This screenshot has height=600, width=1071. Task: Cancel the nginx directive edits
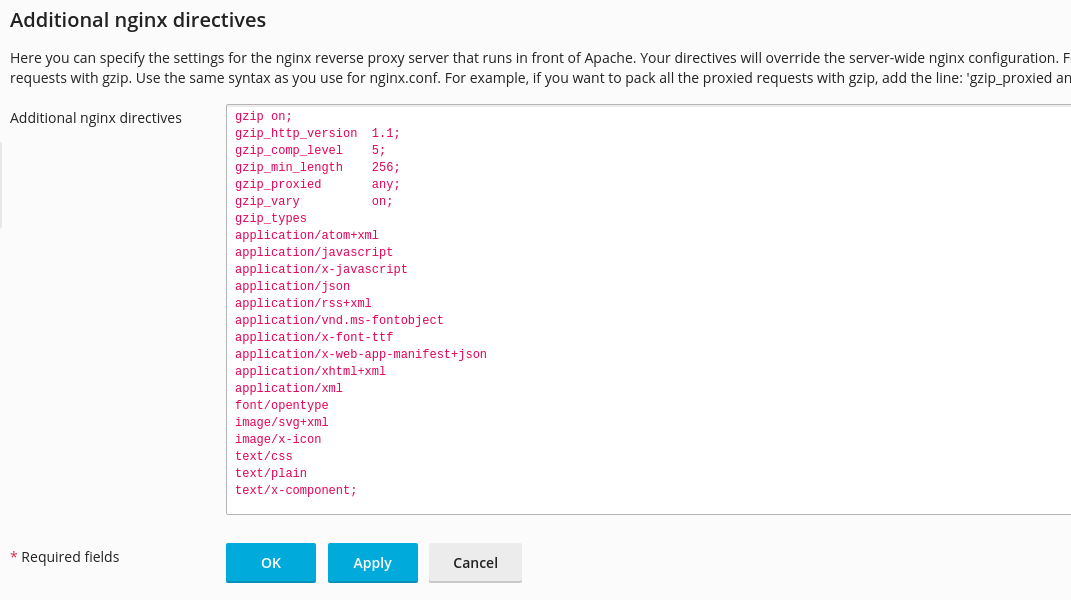[x=474, y=562]
